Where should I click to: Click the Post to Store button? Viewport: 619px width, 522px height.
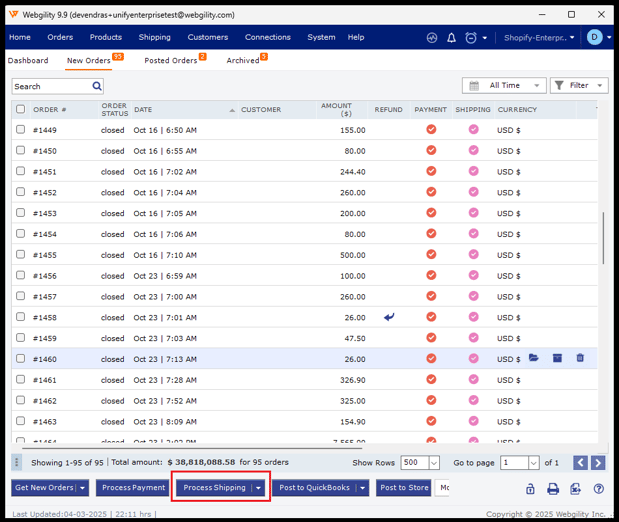pos(404,488)
